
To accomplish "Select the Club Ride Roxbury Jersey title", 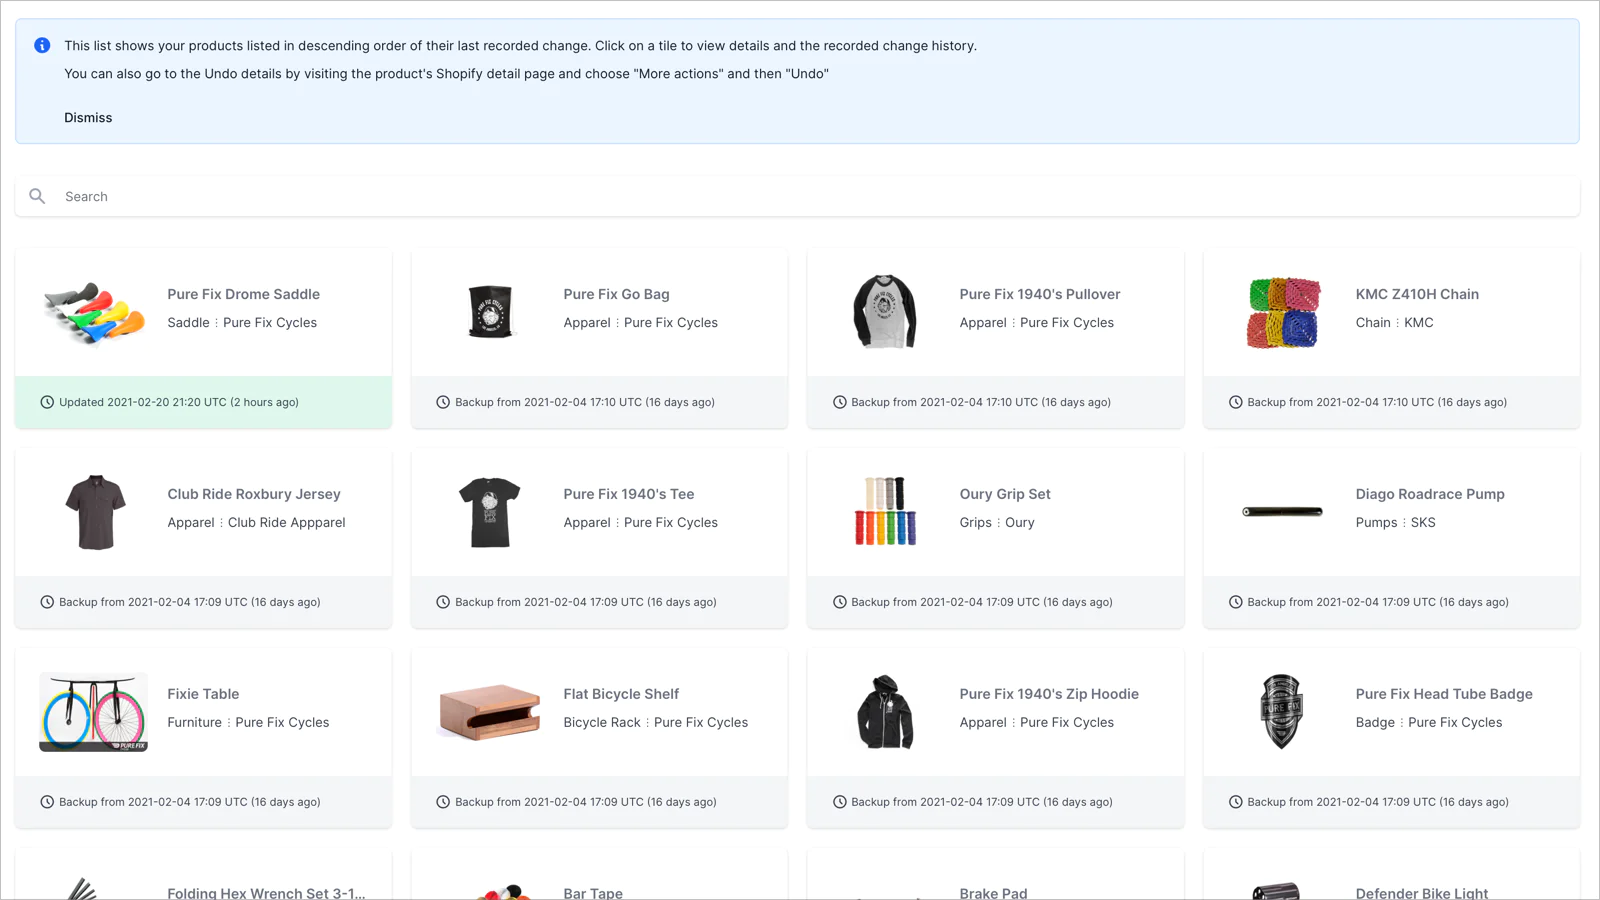I will click(x=254, y=494).
